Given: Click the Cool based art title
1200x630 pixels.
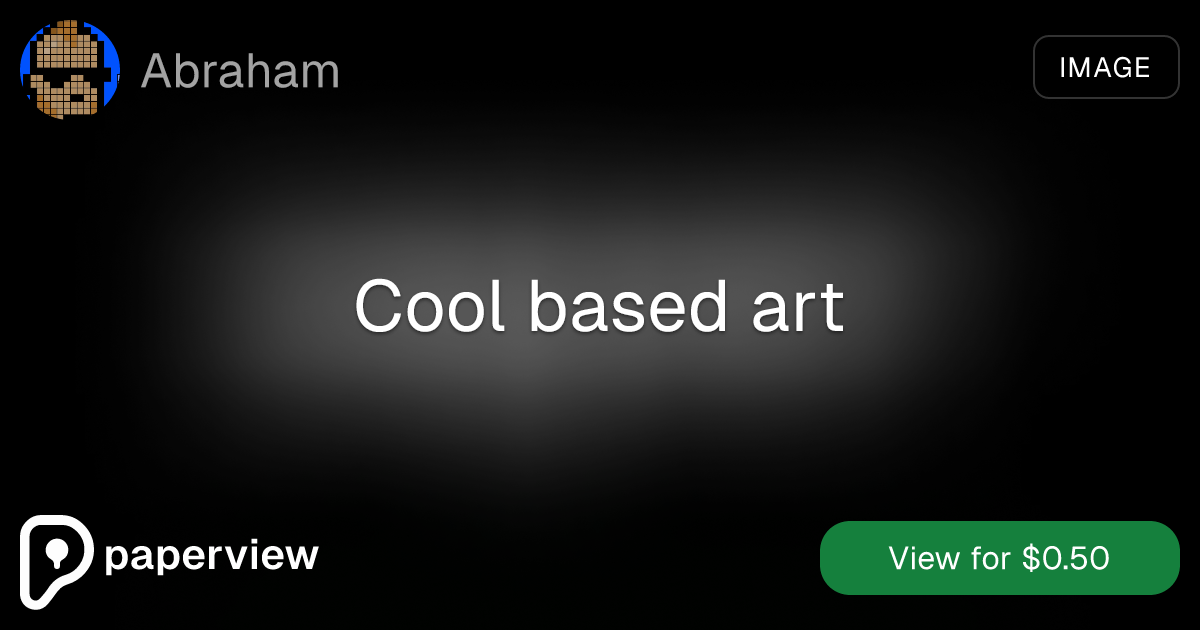Looking at the screenshot, I should [x=599, y=306].
